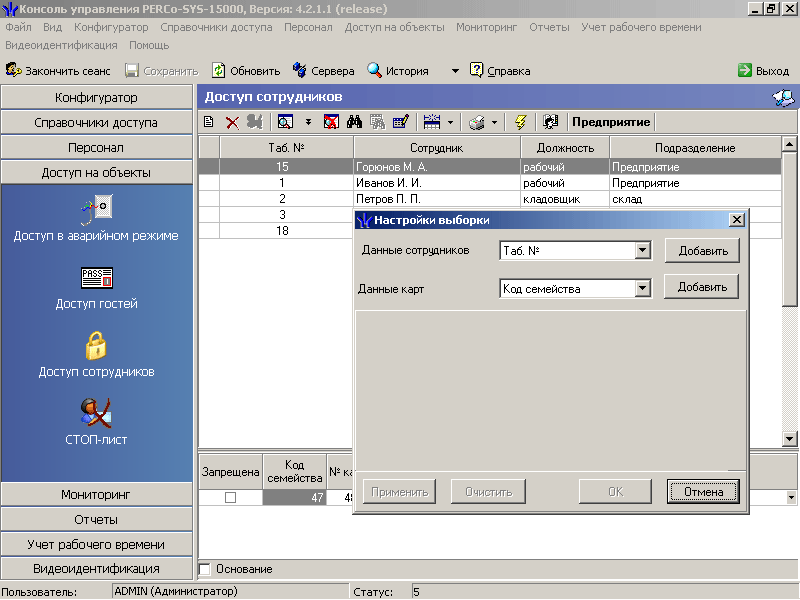This screenshot has height=600, width=800.
Task: Click the greyed-out people icon in the toolbar
Action: pos(255,122)
